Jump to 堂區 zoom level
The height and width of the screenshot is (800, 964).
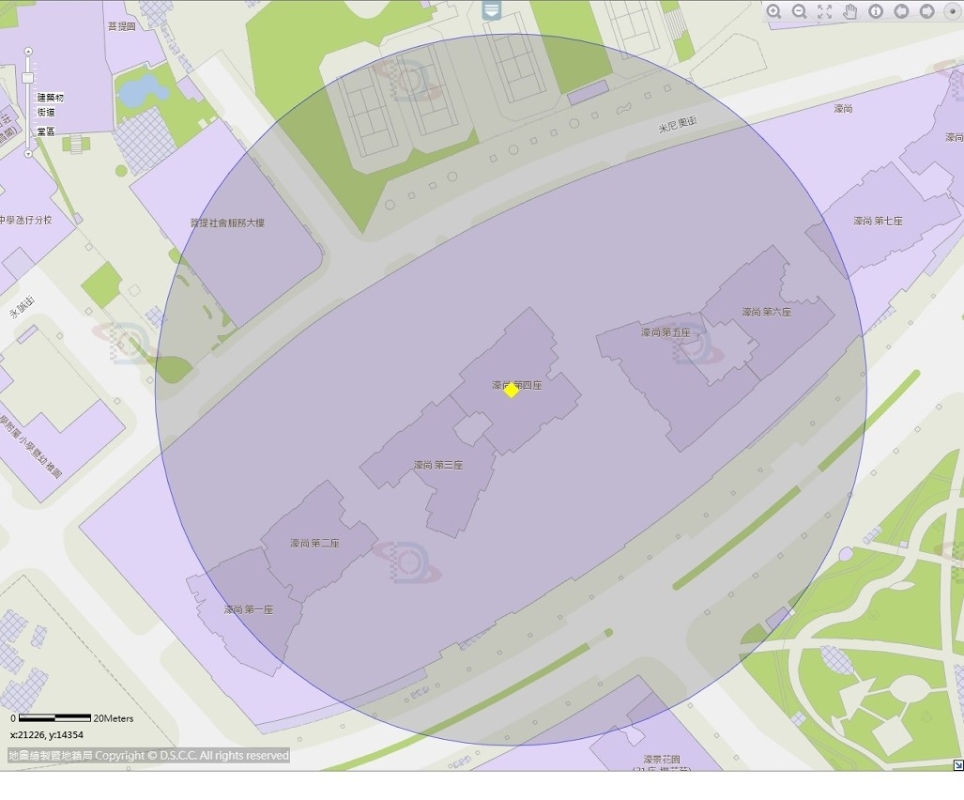click(x=46, y=131)
